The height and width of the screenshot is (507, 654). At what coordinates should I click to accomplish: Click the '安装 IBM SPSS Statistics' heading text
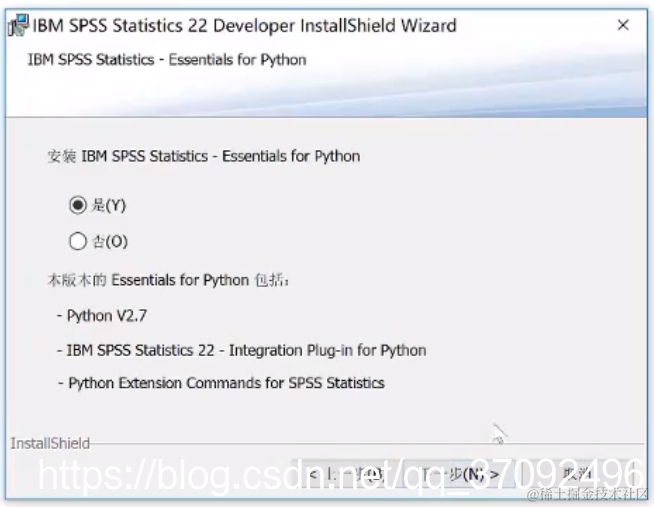point(204,156)
